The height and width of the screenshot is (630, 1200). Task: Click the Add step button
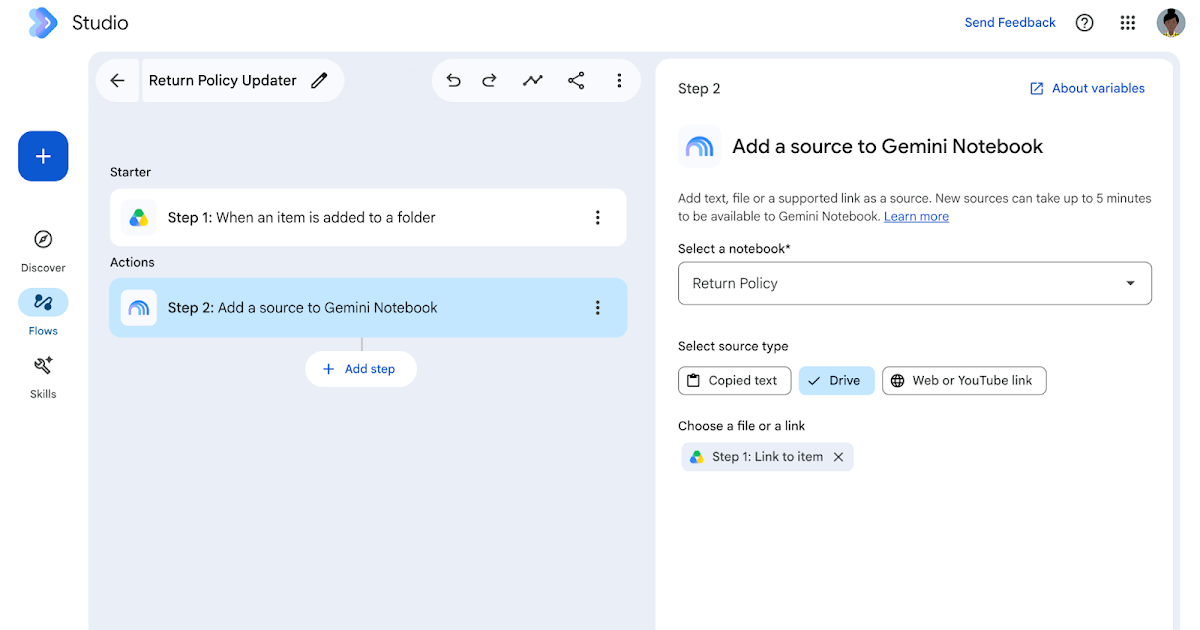[x=361, y=369]
